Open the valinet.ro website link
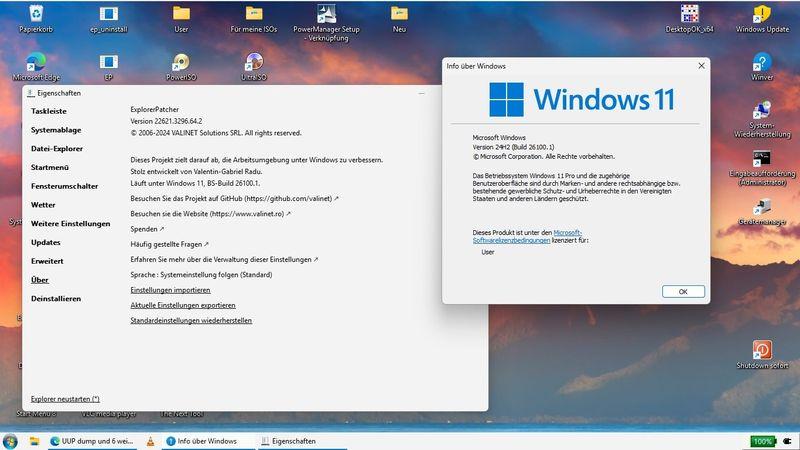Image resolution: width=800 pixels, height=450 pixels. [210, 214]
